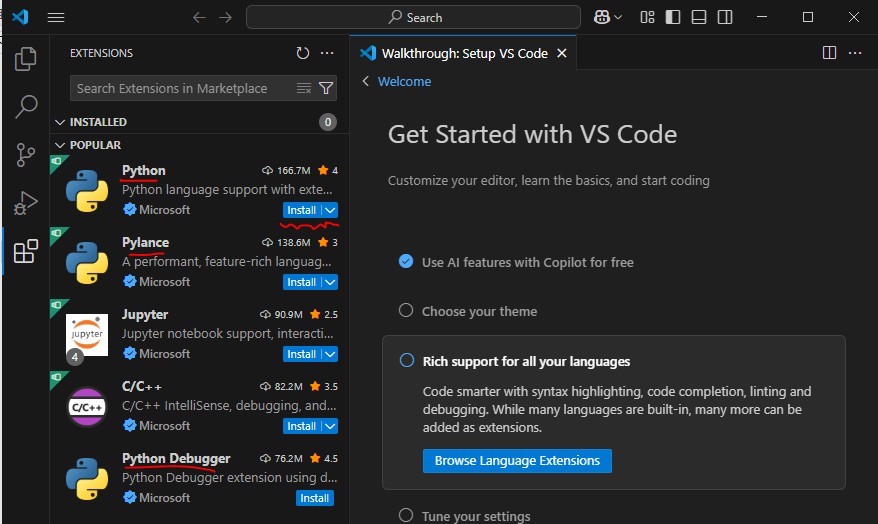Click Microsoft verified badge under Pylance
This screenshot has height=524, width=878.
[130, 282]
